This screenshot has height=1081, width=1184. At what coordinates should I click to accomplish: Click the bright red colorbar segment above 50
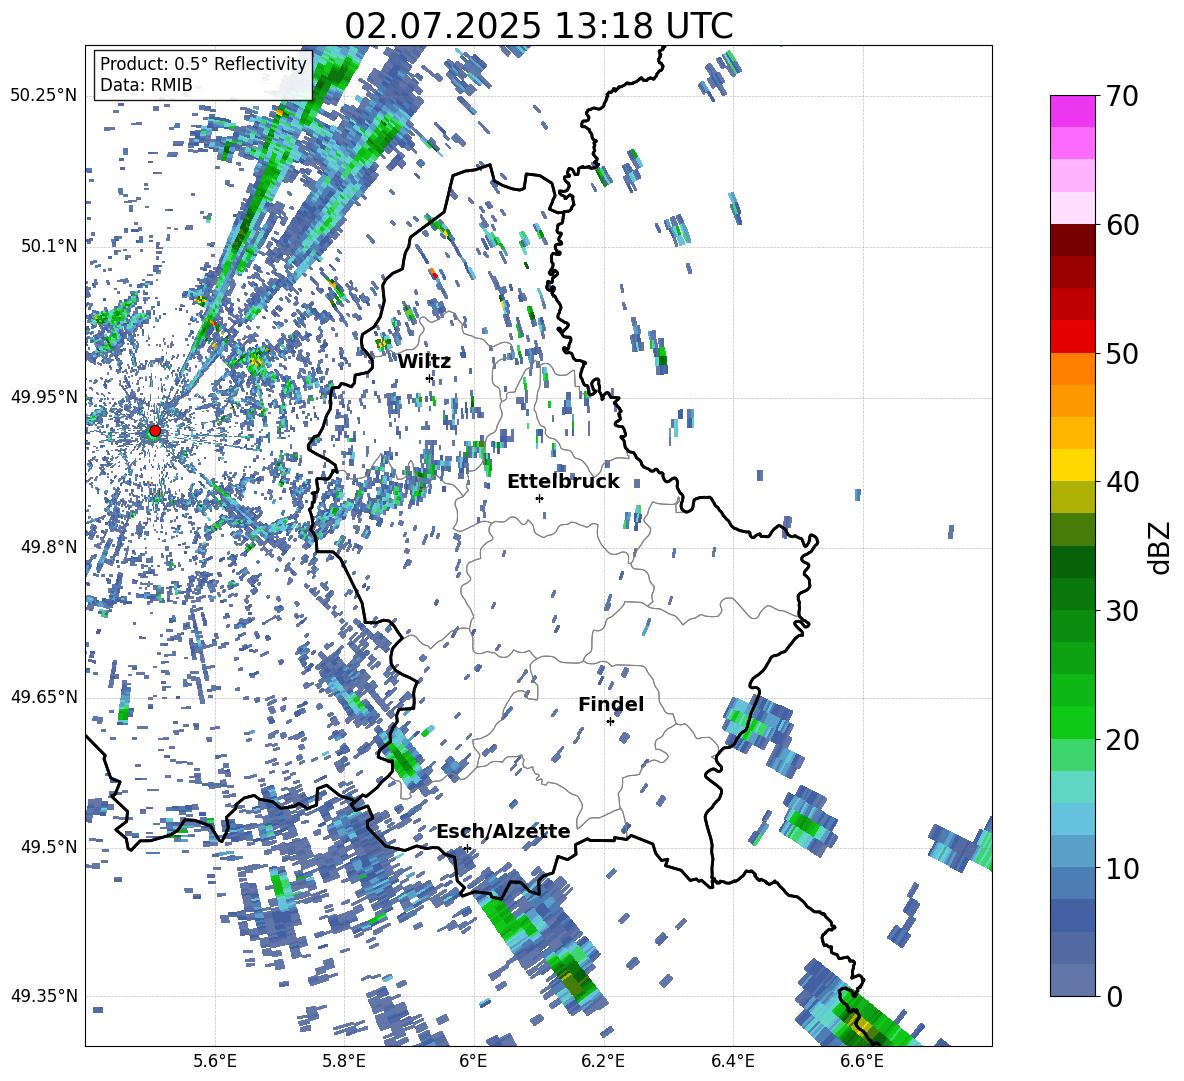(x=1072, y=336)
